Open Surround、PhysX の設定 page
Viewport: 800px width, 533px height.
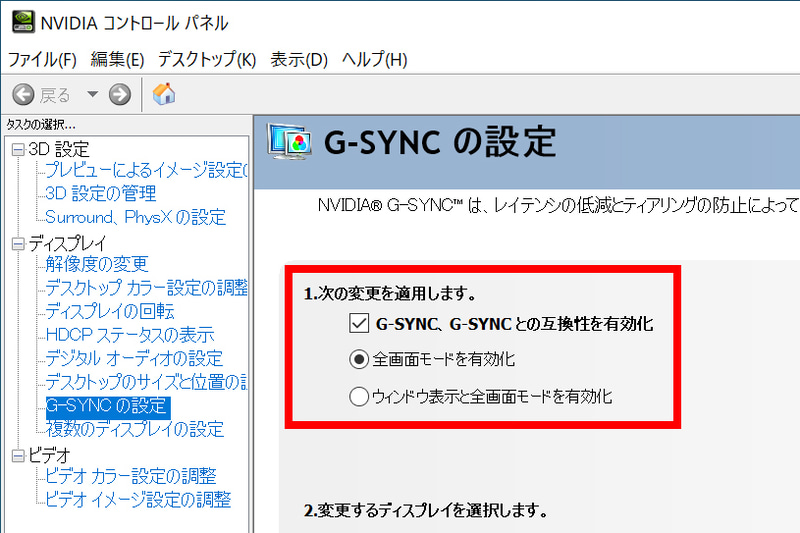point(135,217)
